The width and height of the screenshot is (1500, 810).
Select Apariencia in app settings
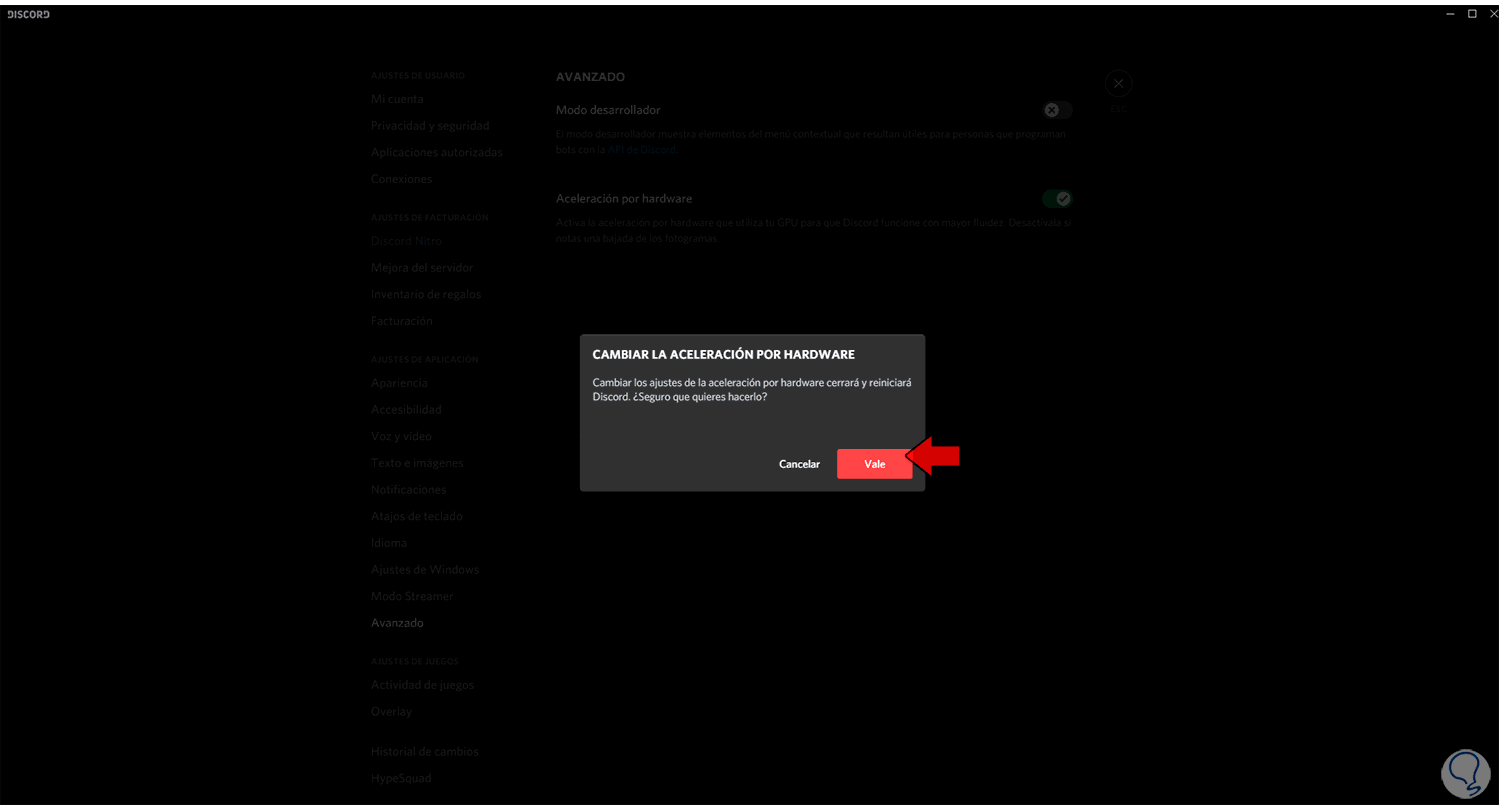399,383
